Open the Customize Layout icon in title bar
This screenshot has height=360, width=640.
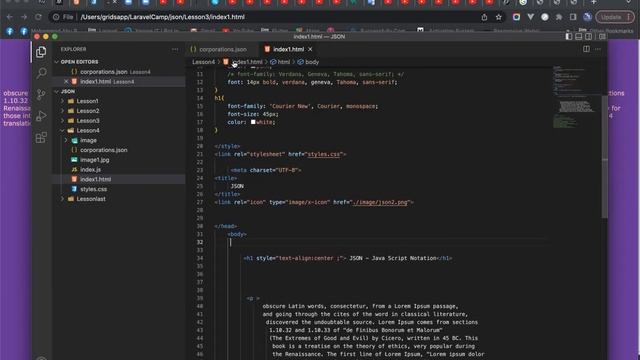coord(602,36)
